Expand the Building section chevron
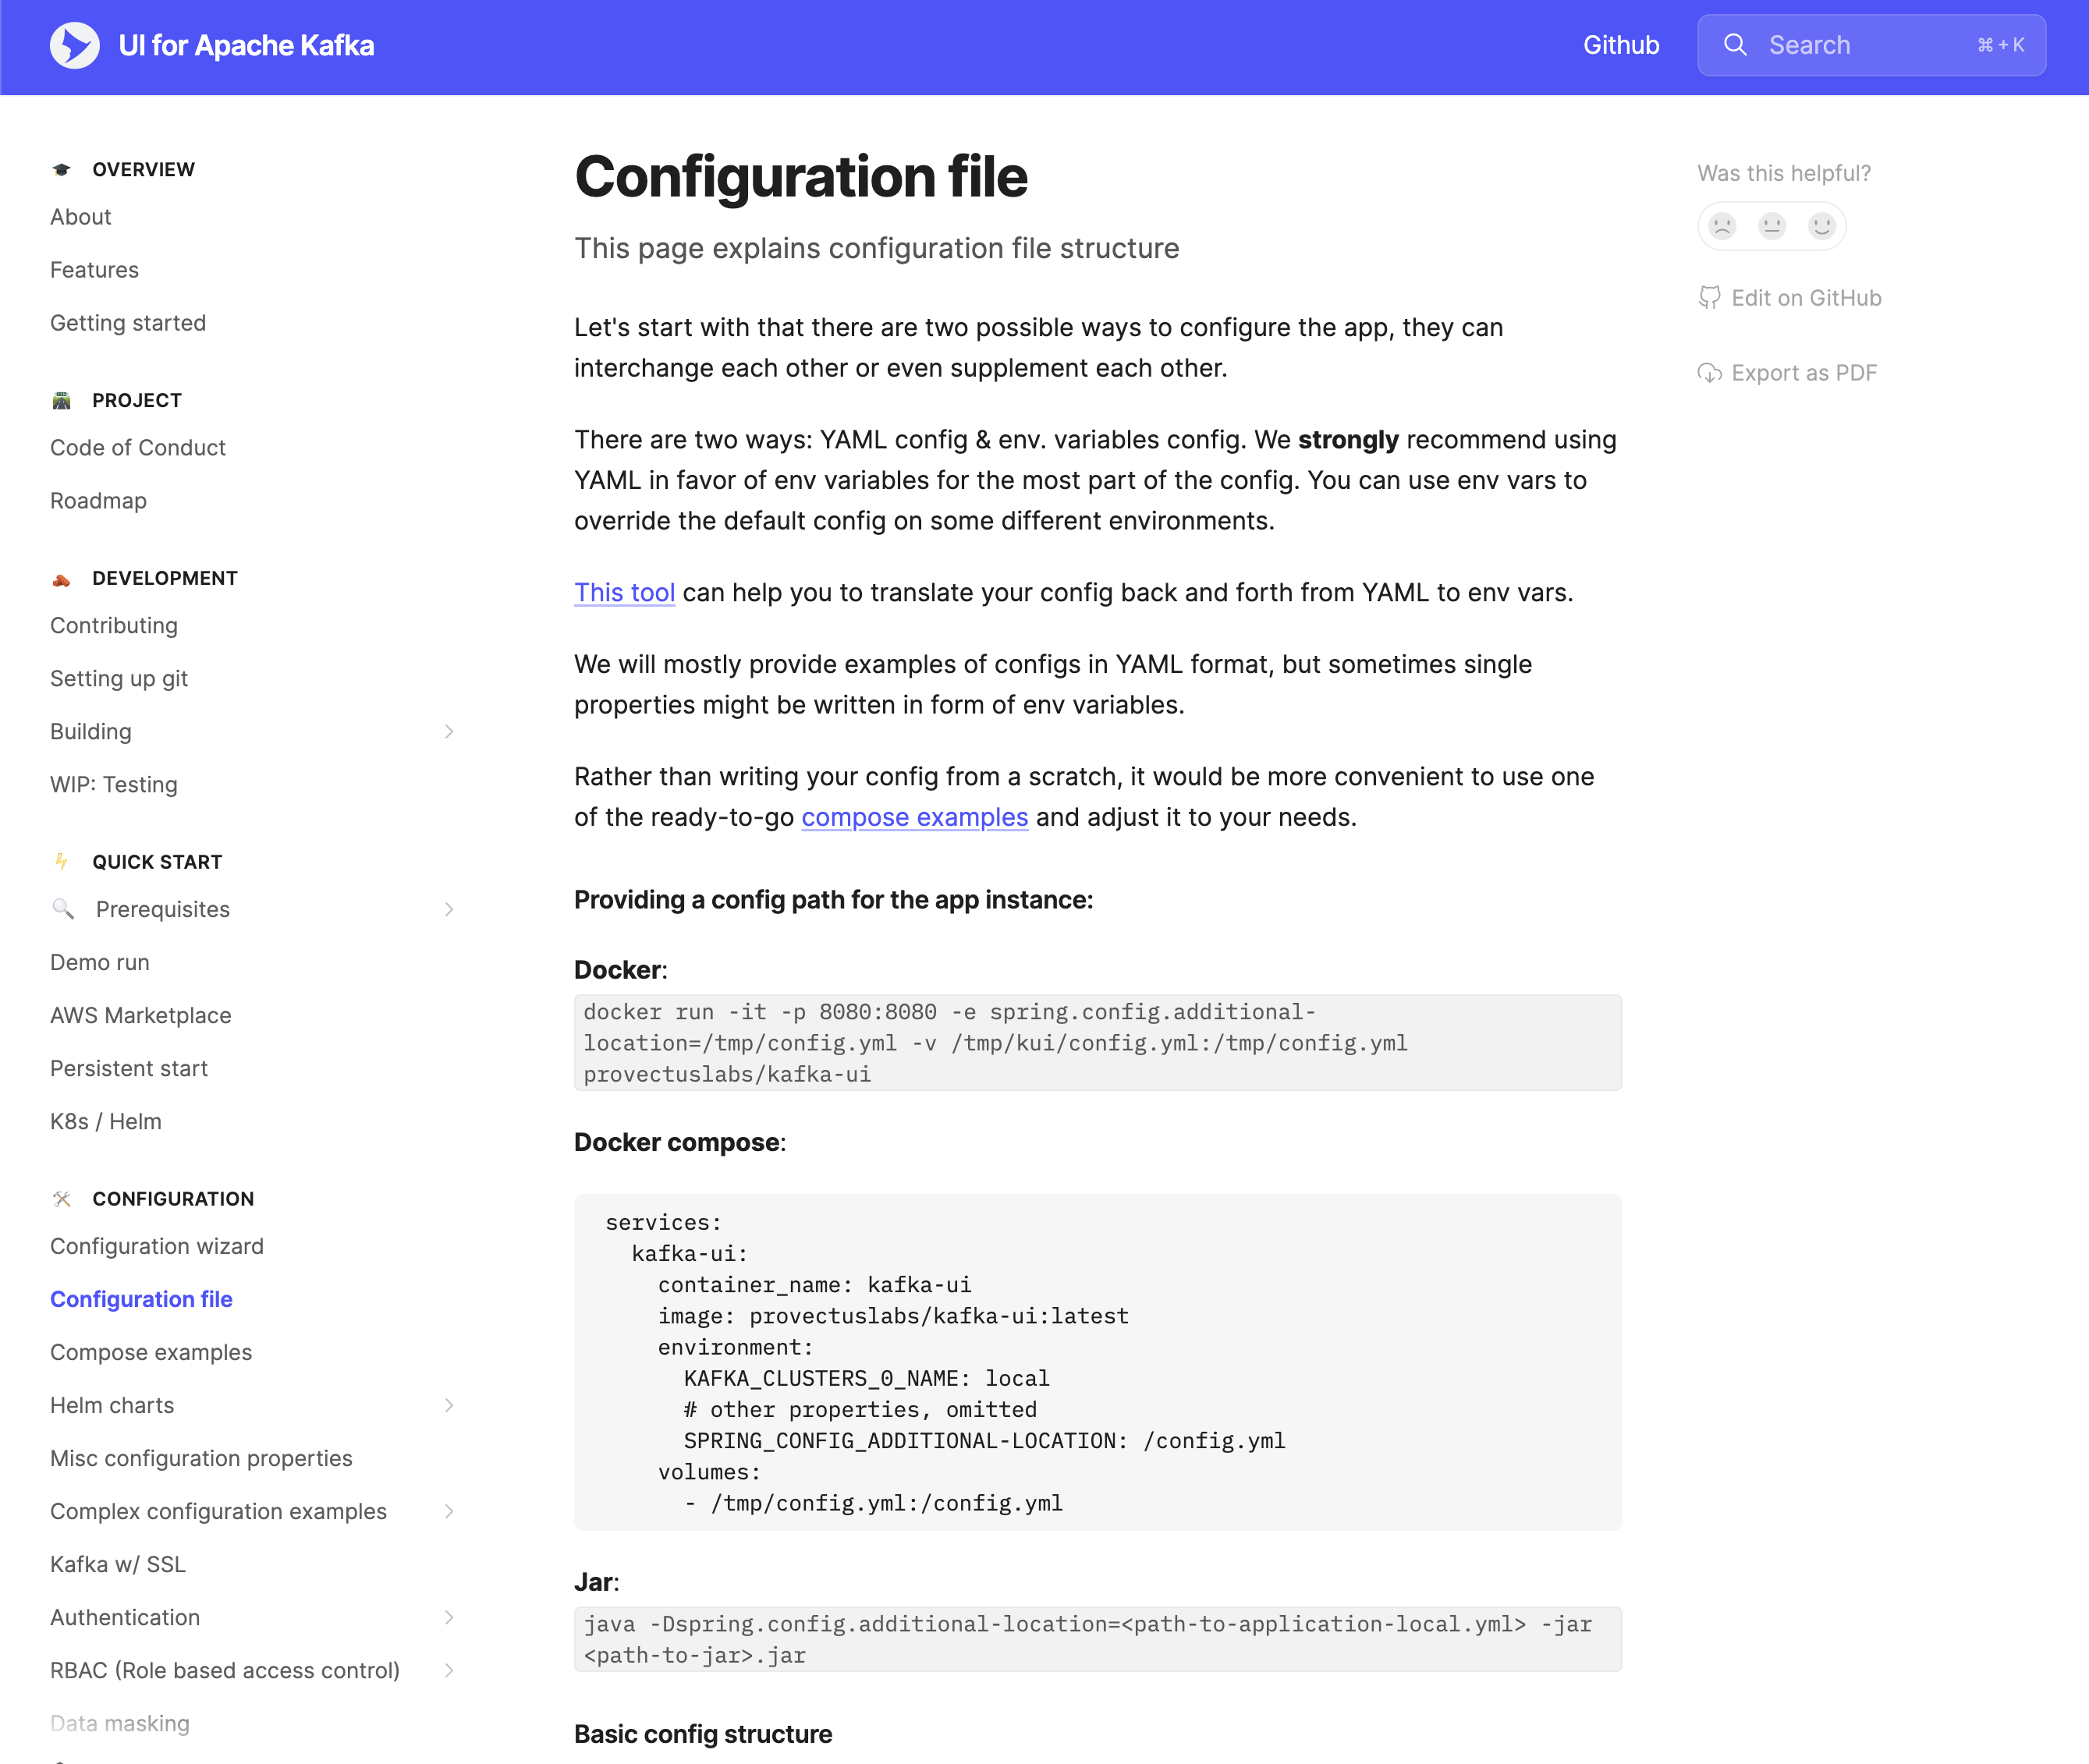 449,732
